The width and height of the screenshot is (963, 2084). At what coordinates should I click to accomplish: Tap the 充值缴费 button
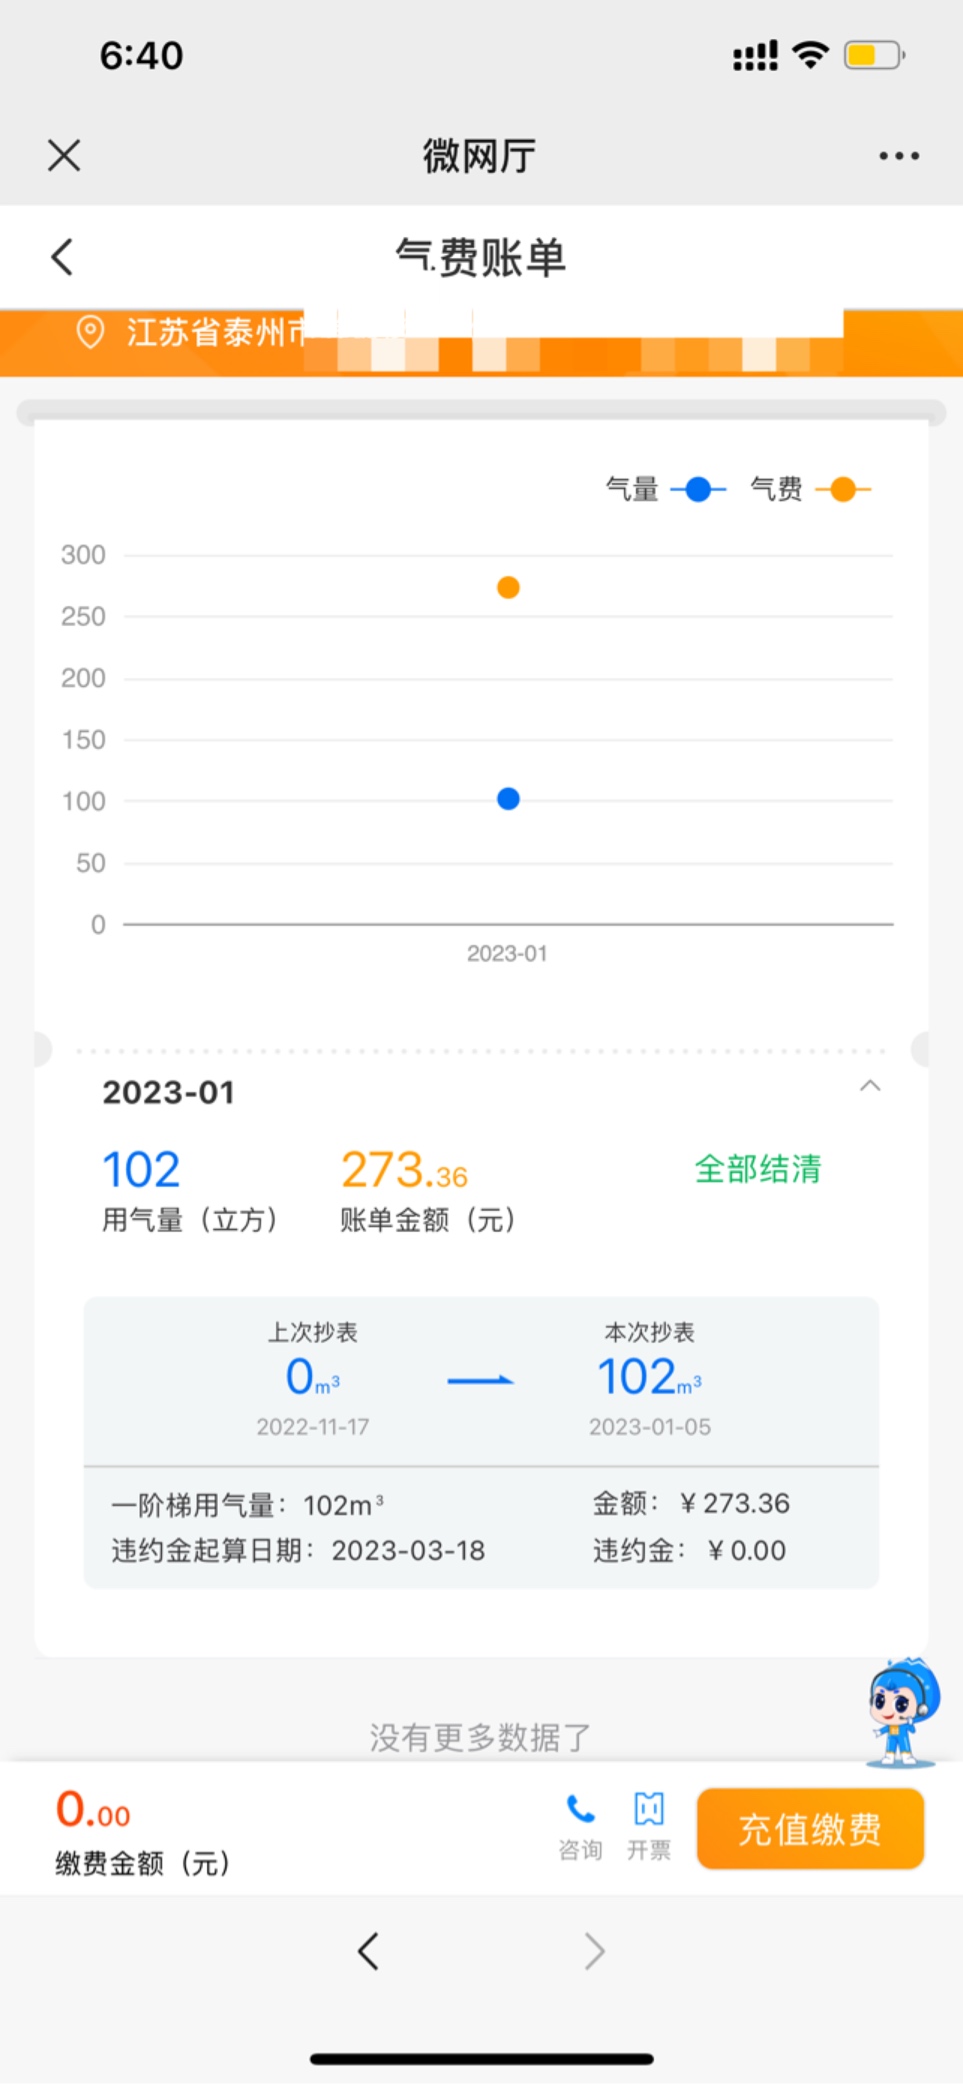(810, 1828)
